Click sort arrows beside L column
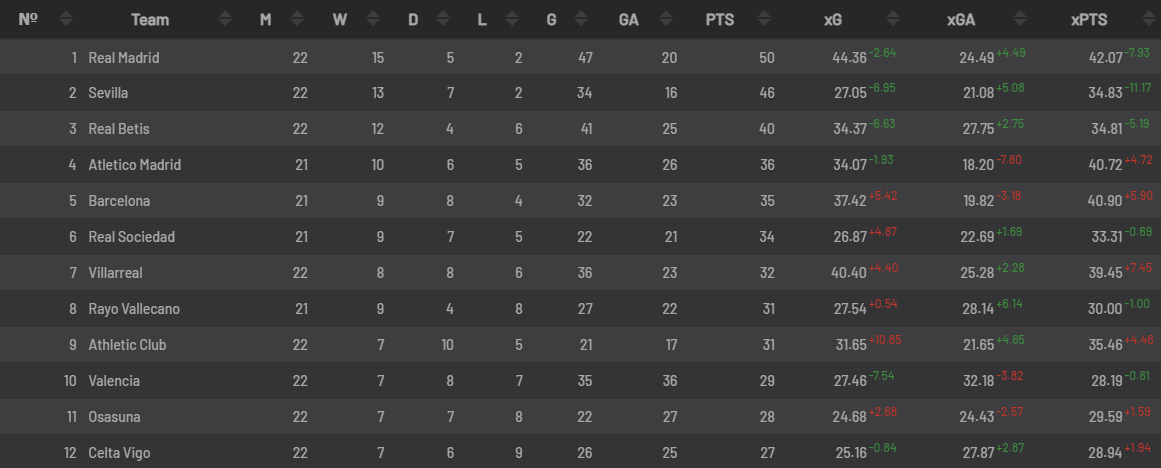The width and height of the screenshot is (1161, 468). tap(512, 20)
